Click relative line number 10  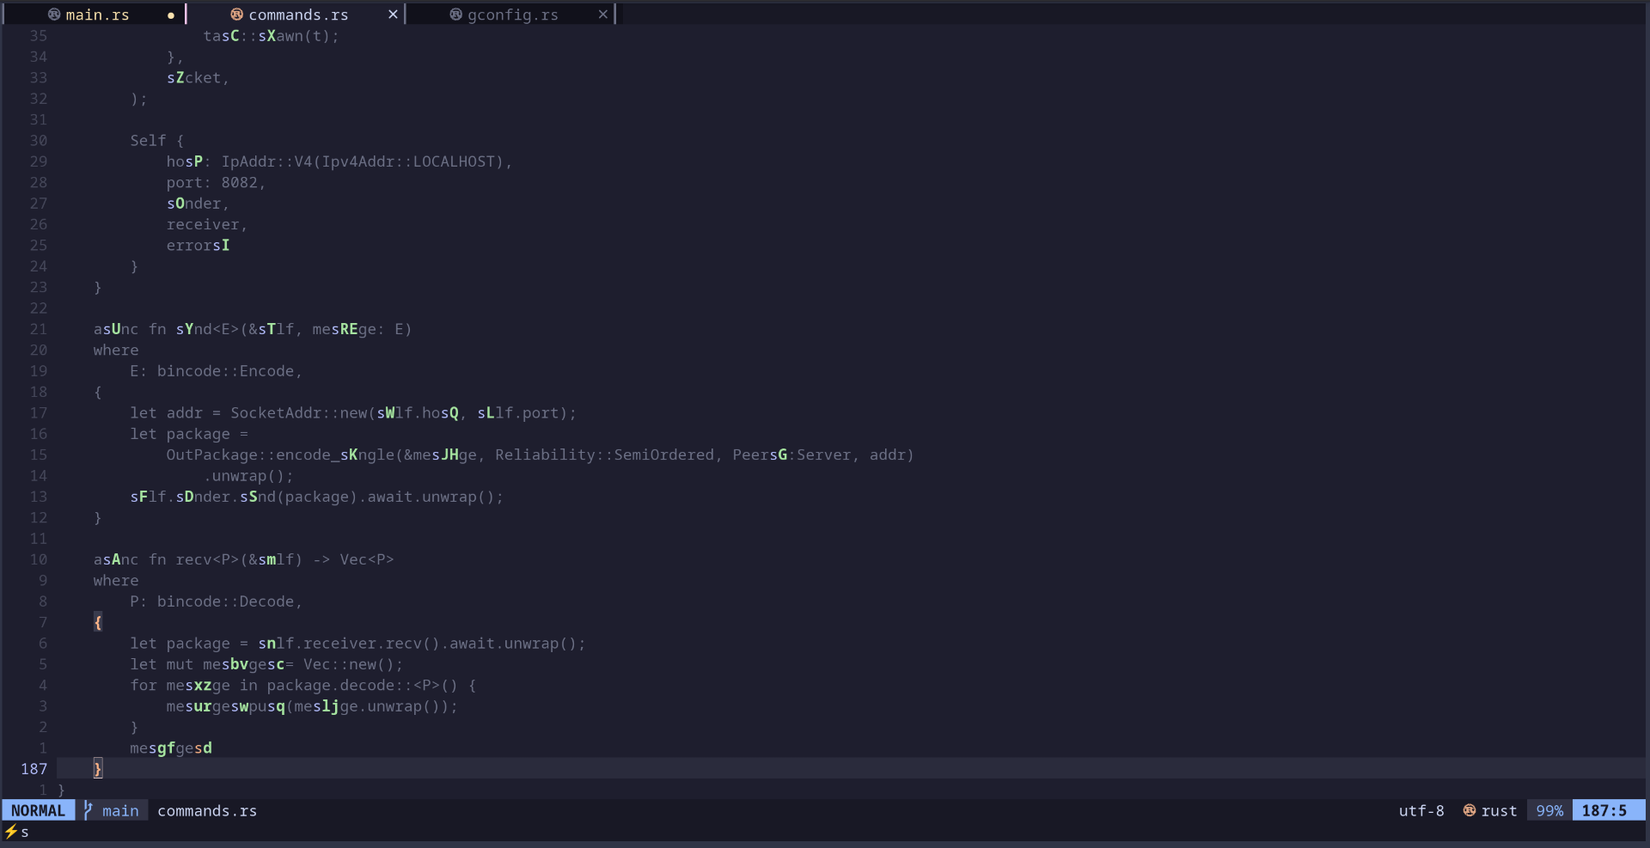pyautogui.click(x=38, y=559)
